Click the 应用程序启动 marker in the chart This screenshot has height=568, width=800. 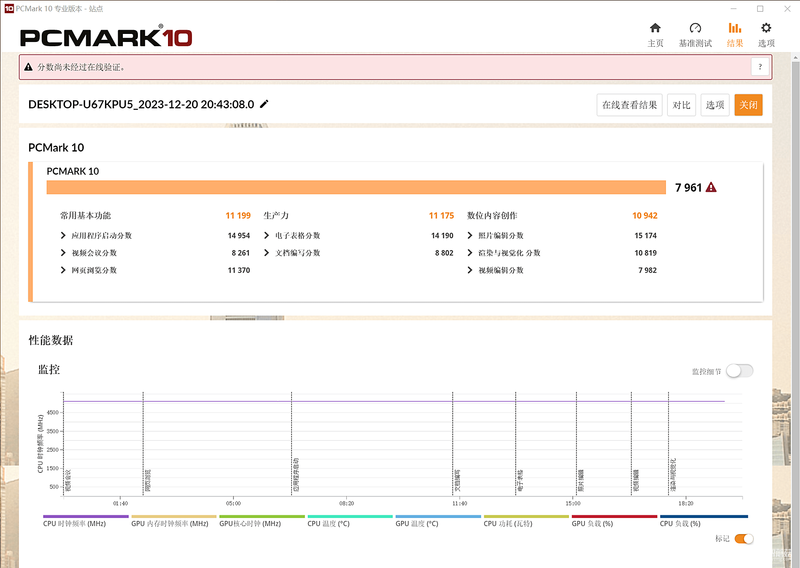point(296,475)
